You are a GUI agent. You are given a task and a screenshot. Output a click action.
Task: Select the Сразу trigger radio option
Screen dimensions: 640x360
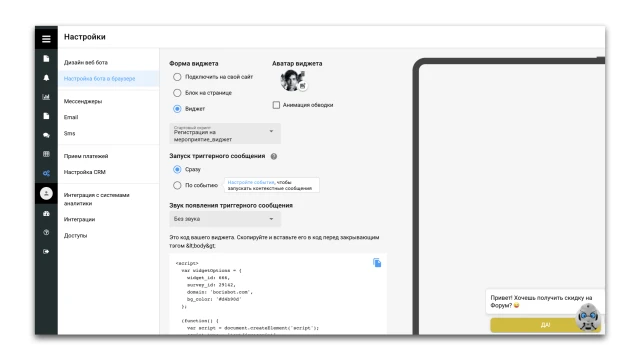pos(177,169)
